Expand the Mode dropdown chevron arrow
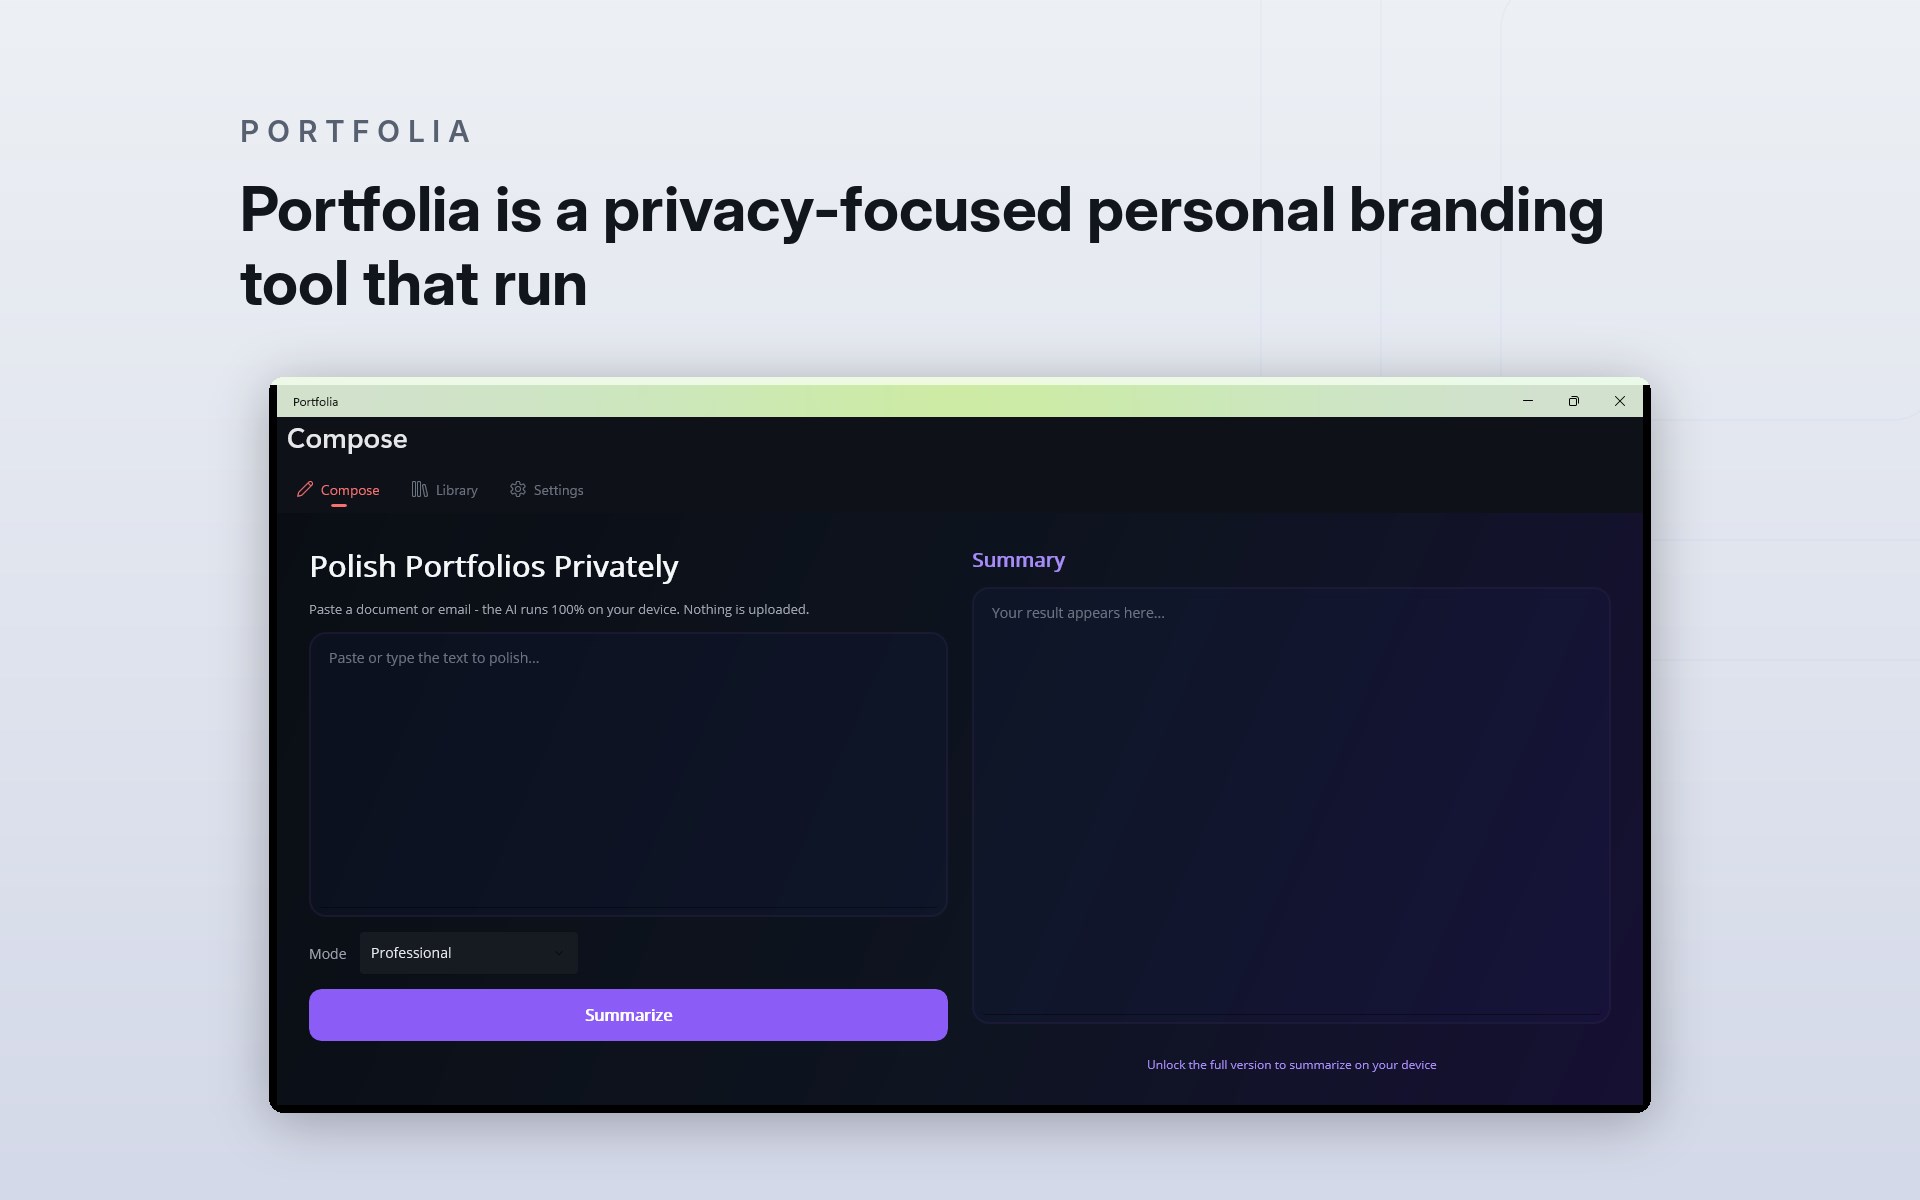The image size is (1920, 1200). (x=558, y=953)
